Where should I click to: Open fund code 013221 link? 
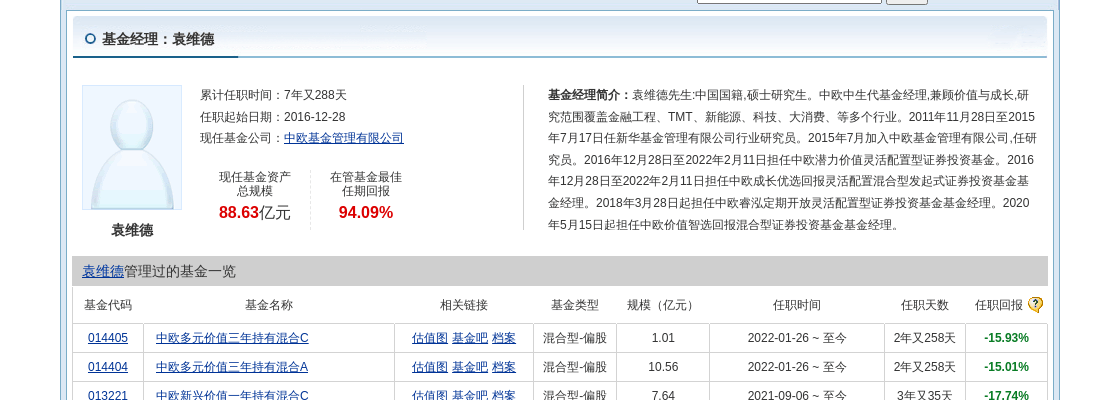(108, 395)
